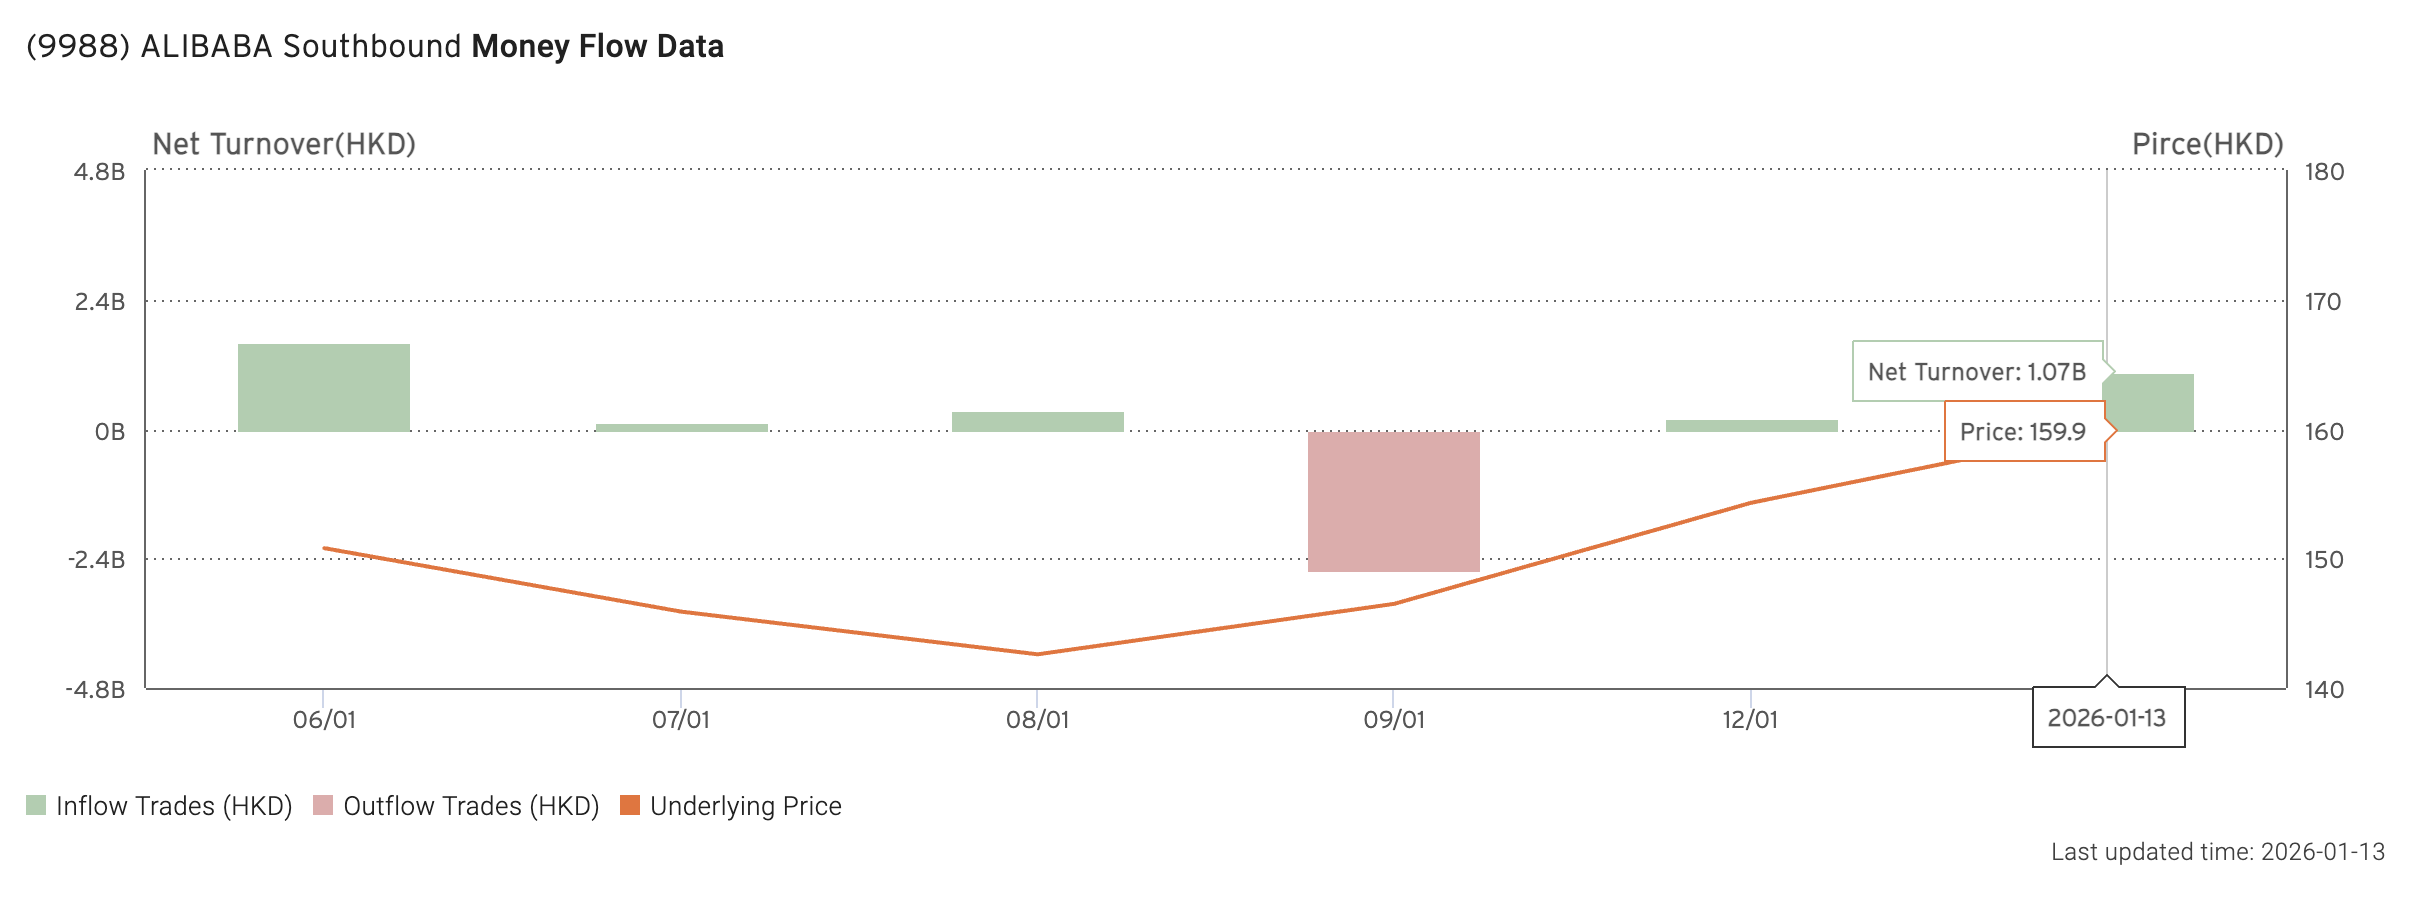
Task: Select the 2026-01-13 date marker on the axis
Action: click(x=2107, y=718)
